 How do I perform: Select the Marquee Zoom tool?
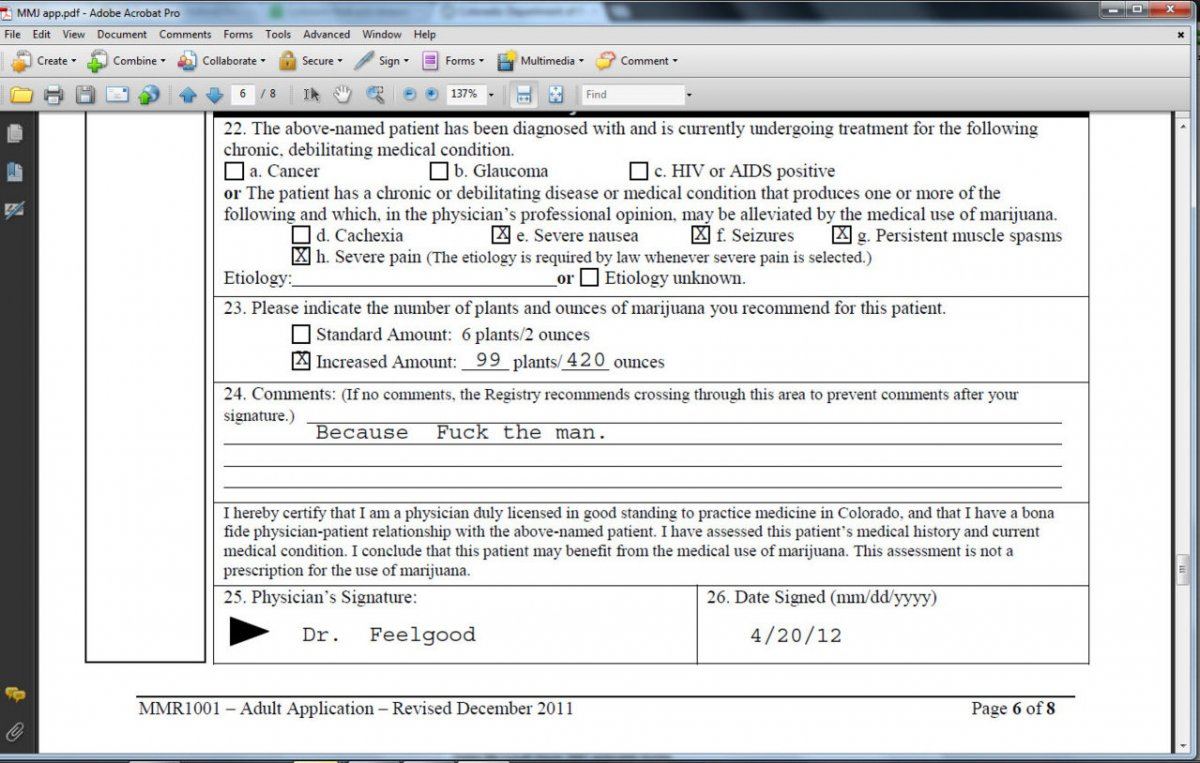point(375,95)
